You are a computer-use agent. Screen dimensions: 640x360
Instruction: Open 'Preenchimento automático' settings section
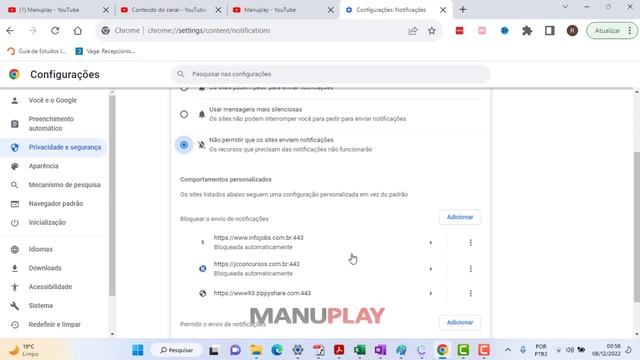pyautogui.click(x=53, y=124)
